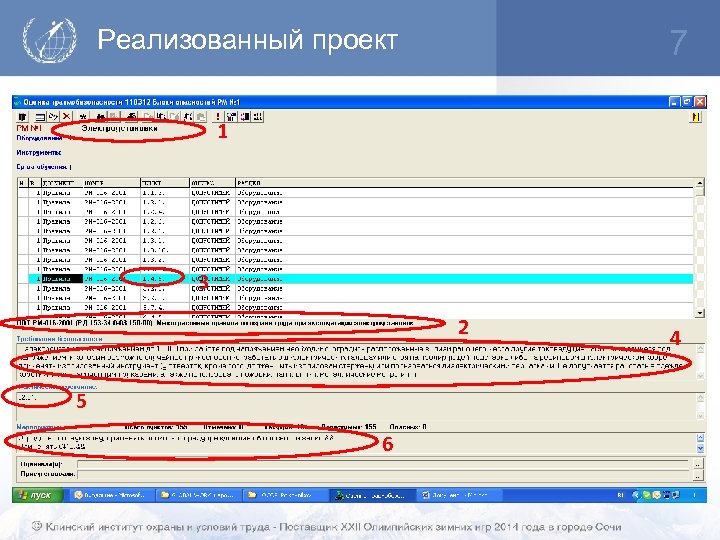Click the table scrollbar up arrow
The image size is (720, 540).
[x=699, y=183]
